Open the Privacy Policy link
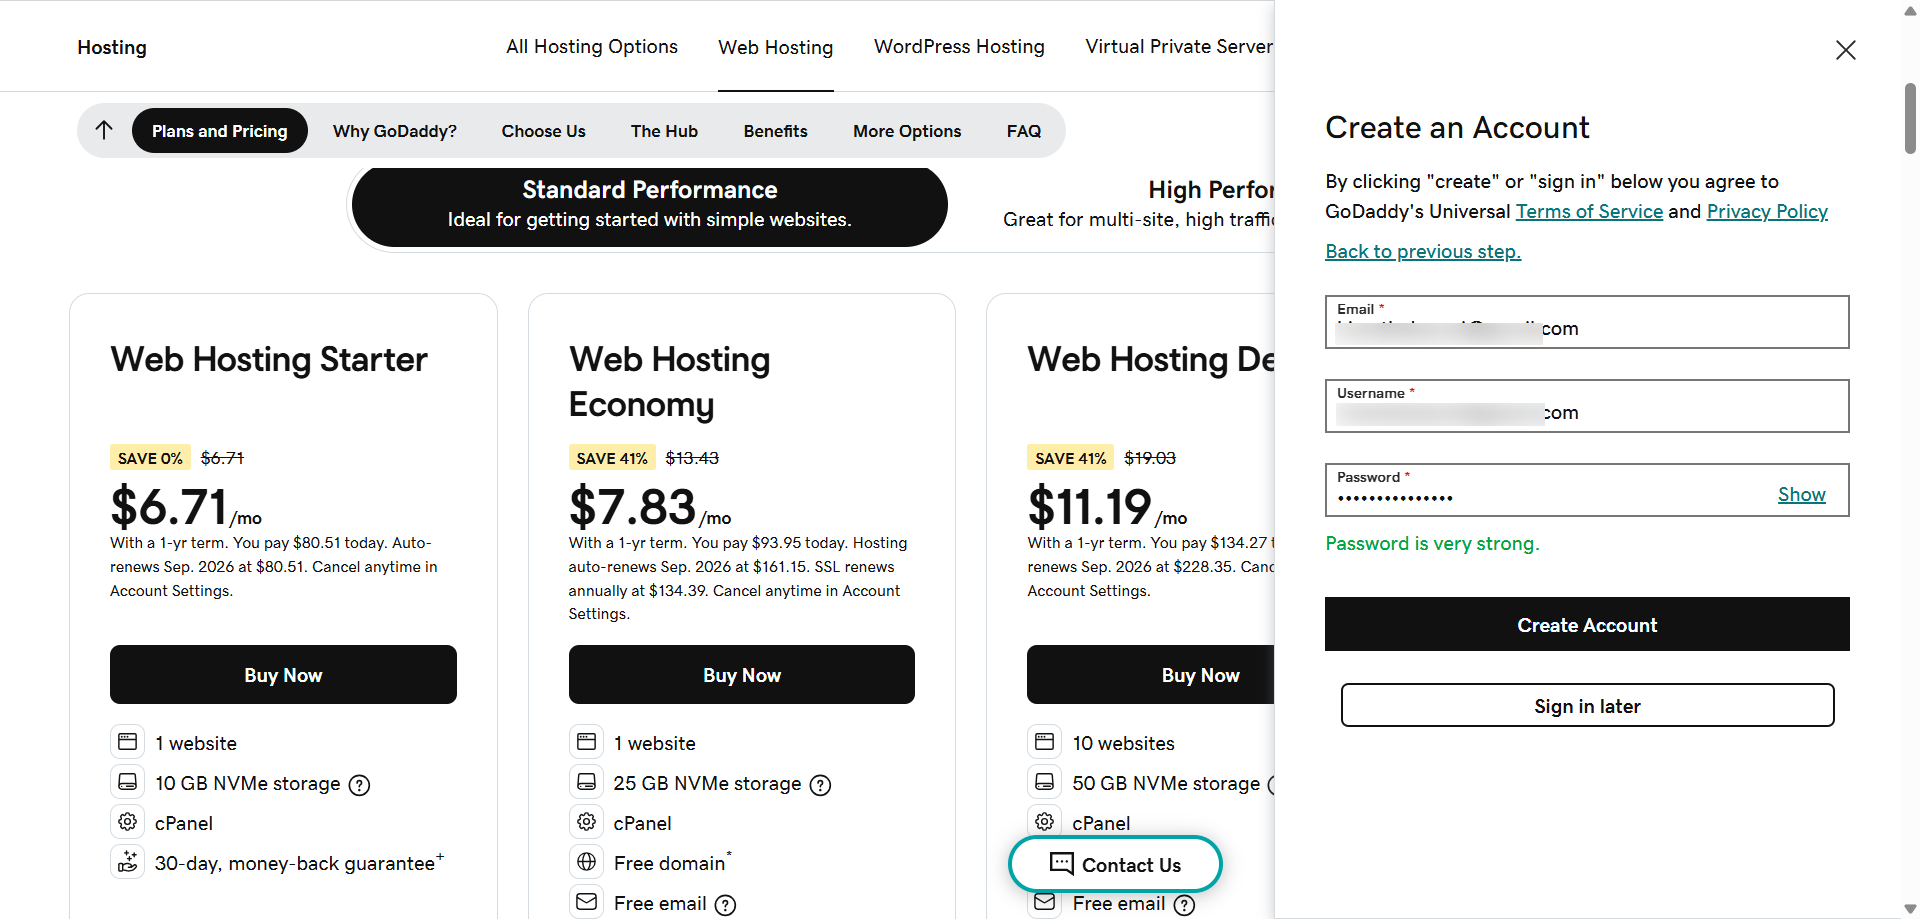The height and width of the screenshot is (919, 1920). point(1767,211)
